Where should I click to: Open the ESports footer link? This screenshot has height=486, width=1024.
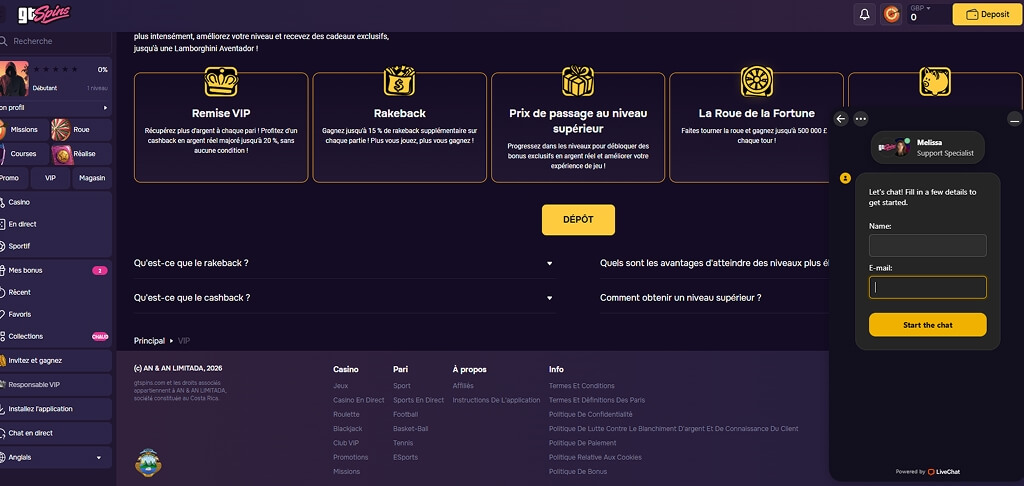tap(406, 457)
